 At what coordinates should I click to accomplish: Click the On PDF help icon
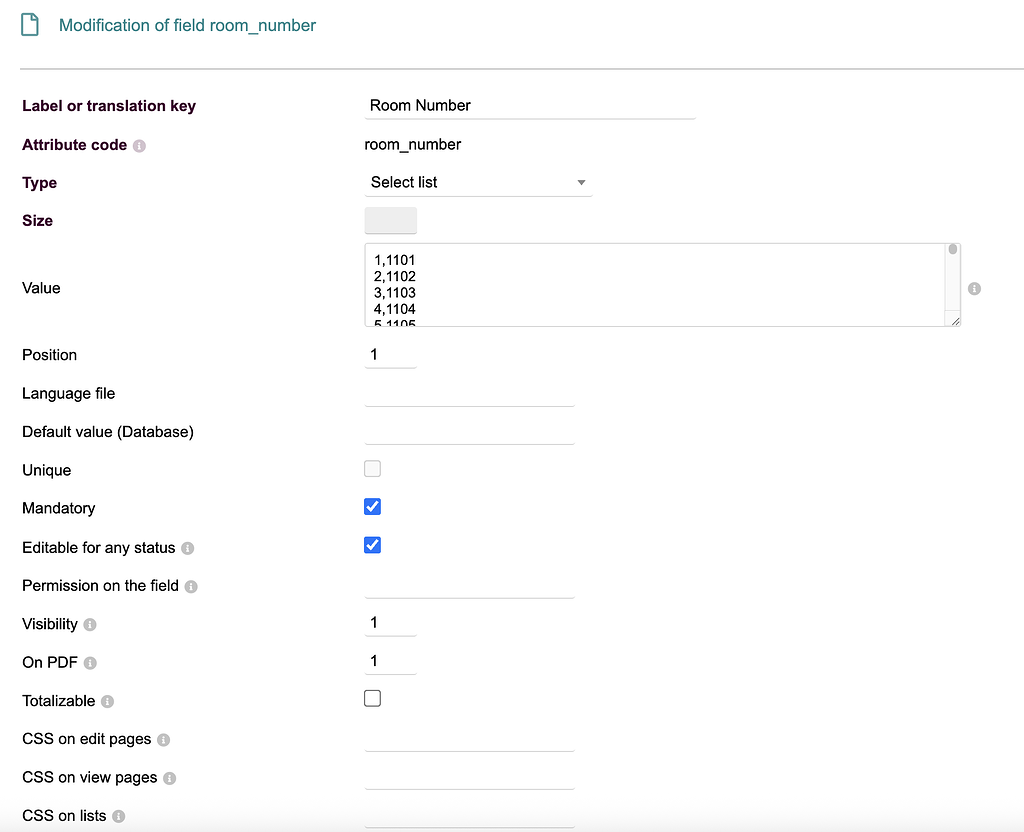[89, 663]
